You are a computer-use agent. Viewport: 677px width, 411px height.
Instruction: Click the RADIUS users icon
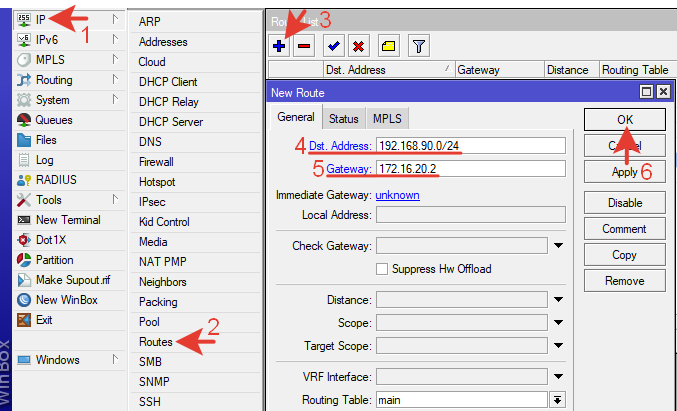pyautogui.click(x=24, y=180)
